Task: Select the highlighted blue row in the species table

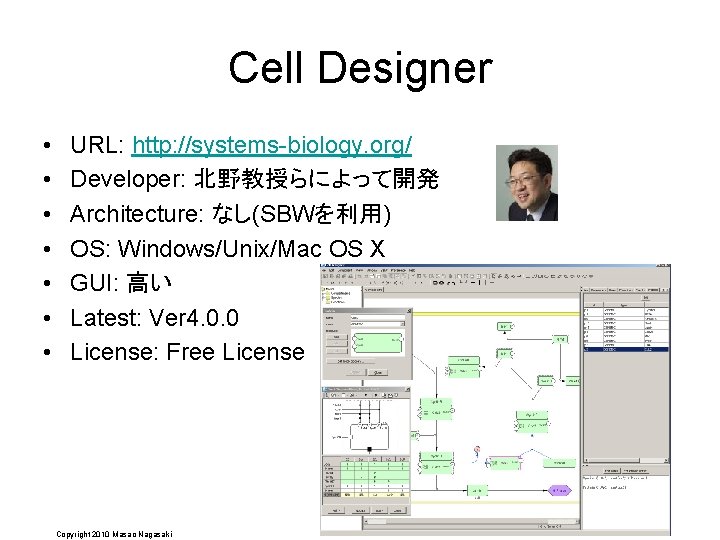Action: tap(626, 349)
